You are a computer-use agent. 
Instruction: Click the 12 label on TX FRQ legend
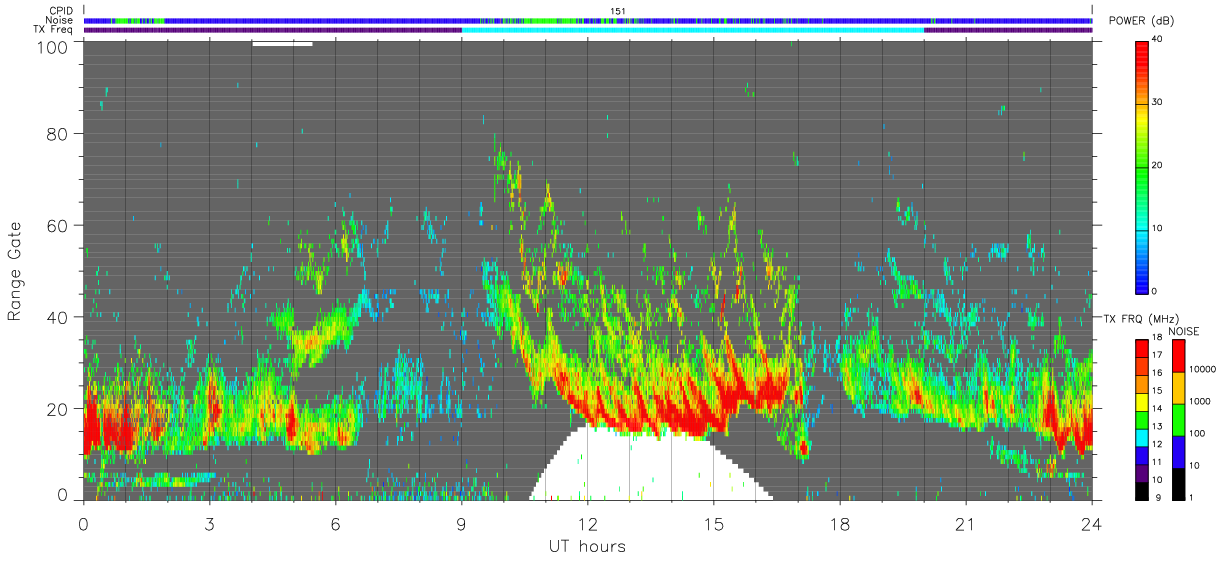(x=1157, y=445)
